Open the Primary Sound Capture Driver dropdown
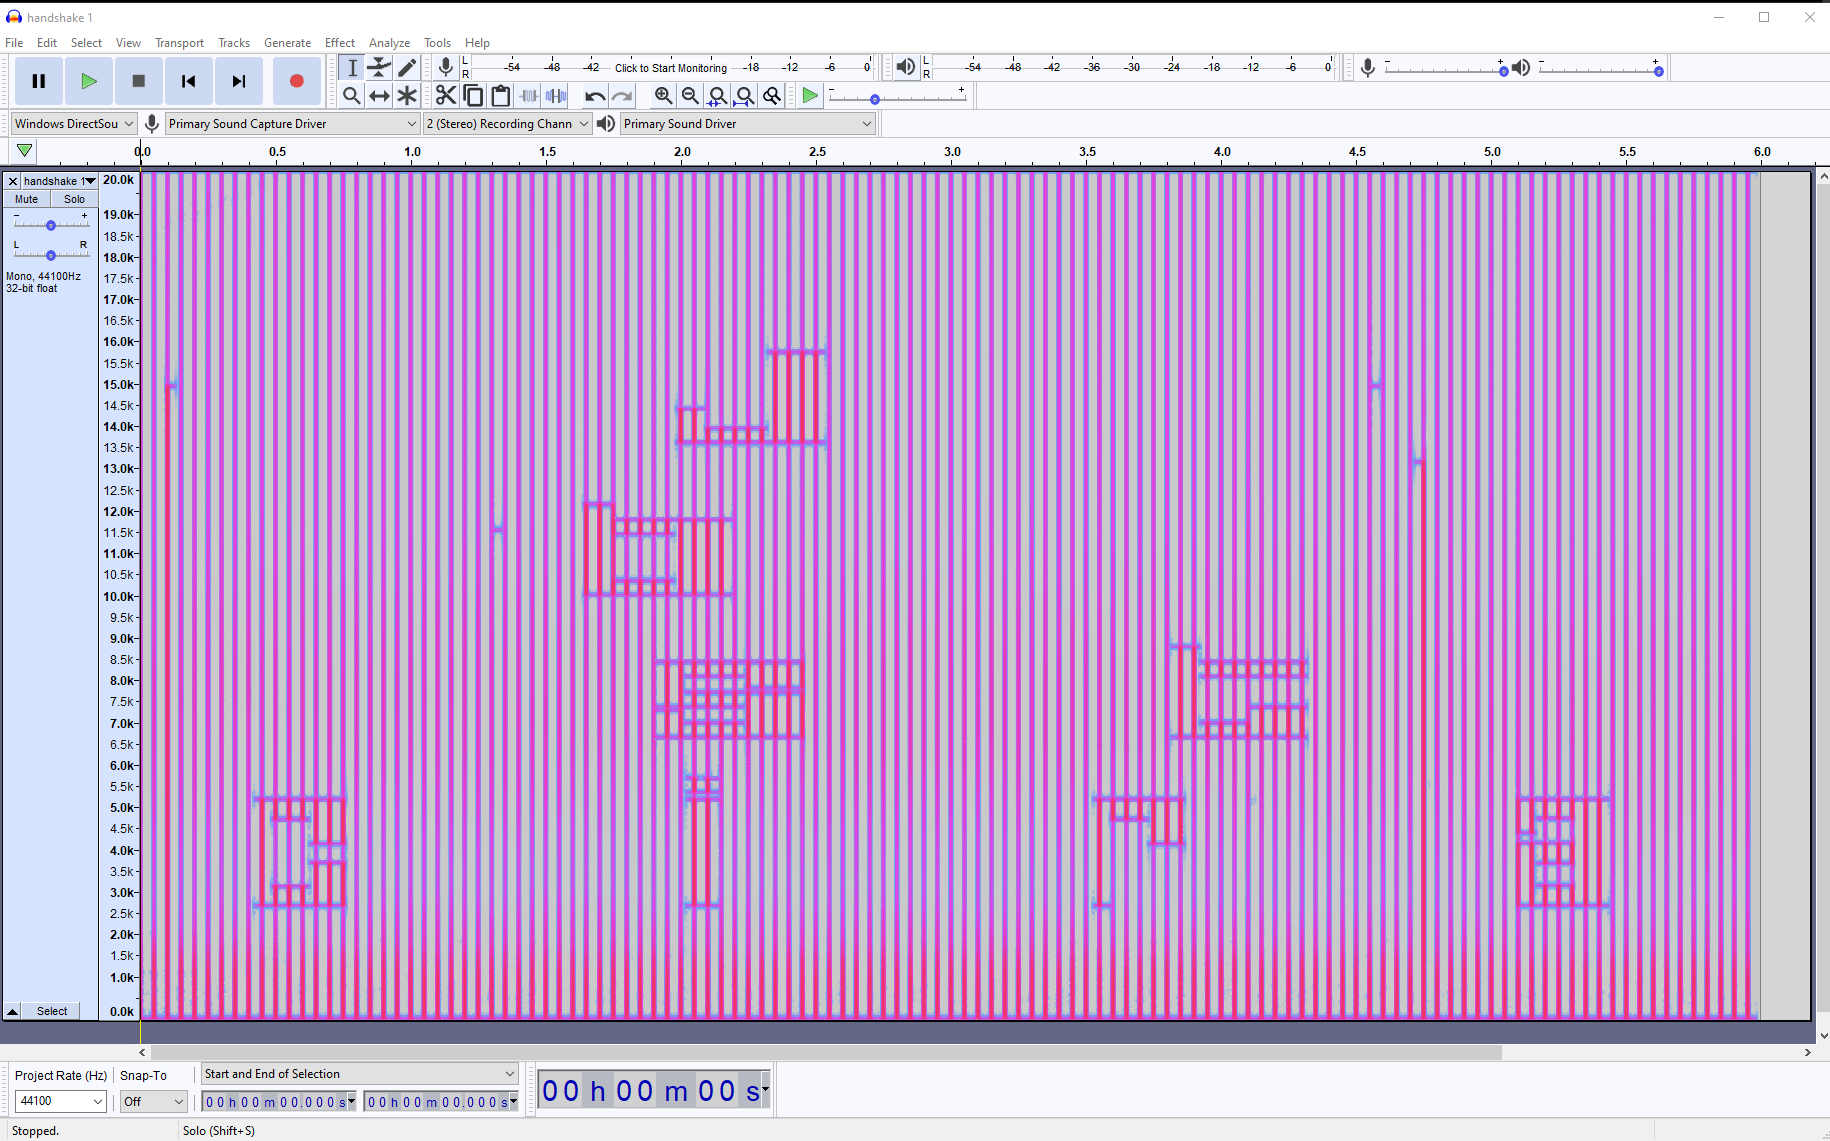 (292, 124)
